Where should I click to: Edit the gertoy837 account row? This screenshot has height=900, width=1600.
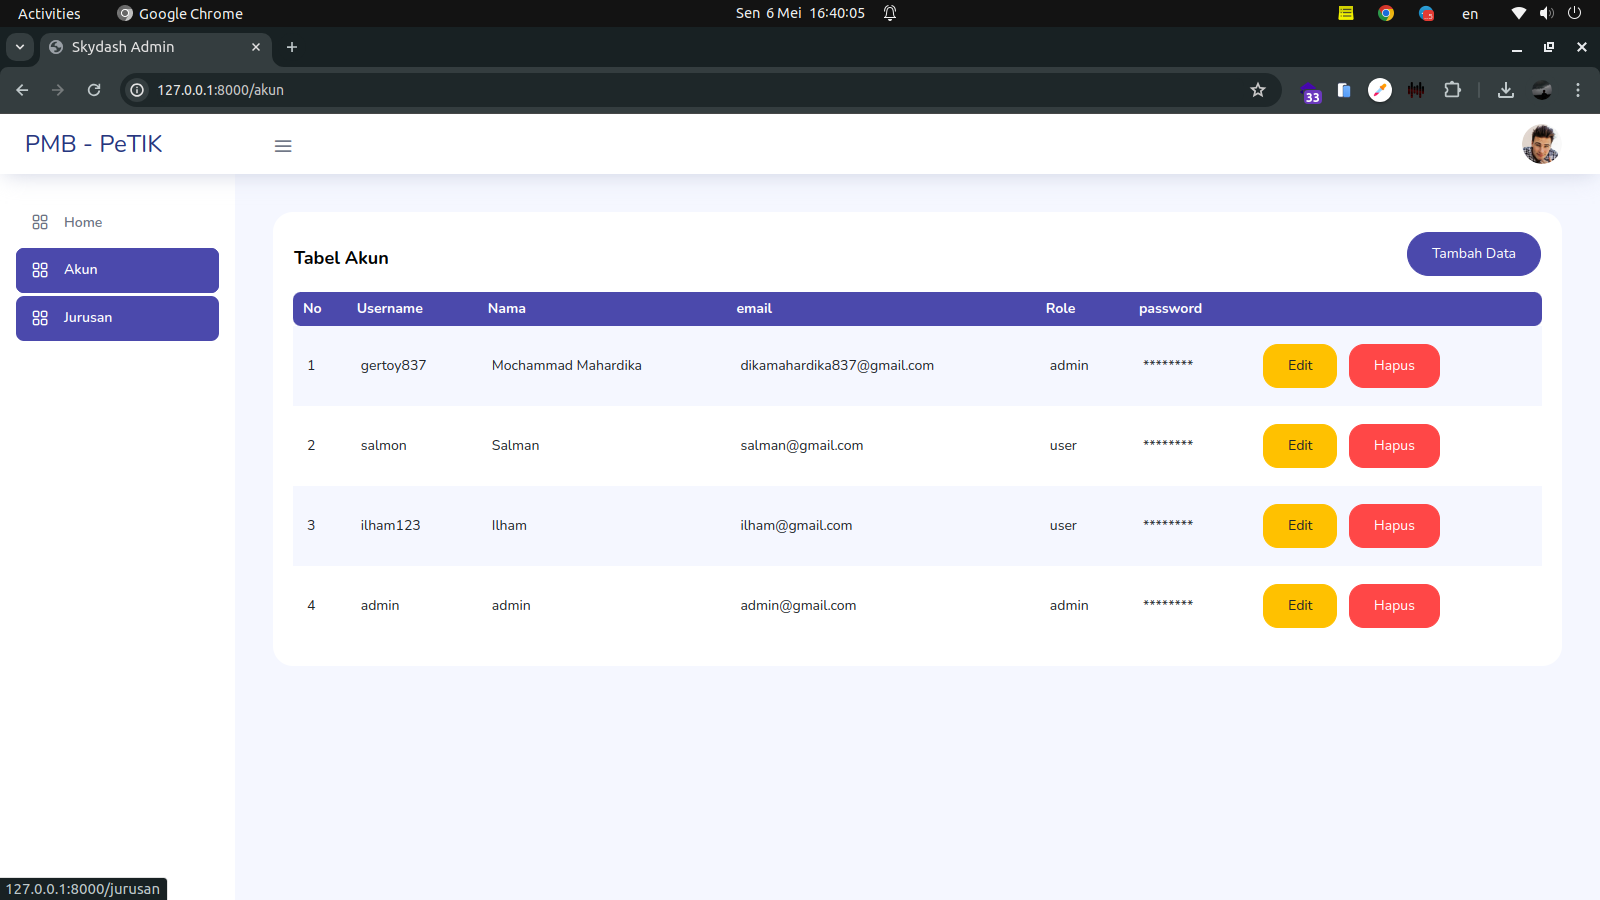click(1299, 366)
